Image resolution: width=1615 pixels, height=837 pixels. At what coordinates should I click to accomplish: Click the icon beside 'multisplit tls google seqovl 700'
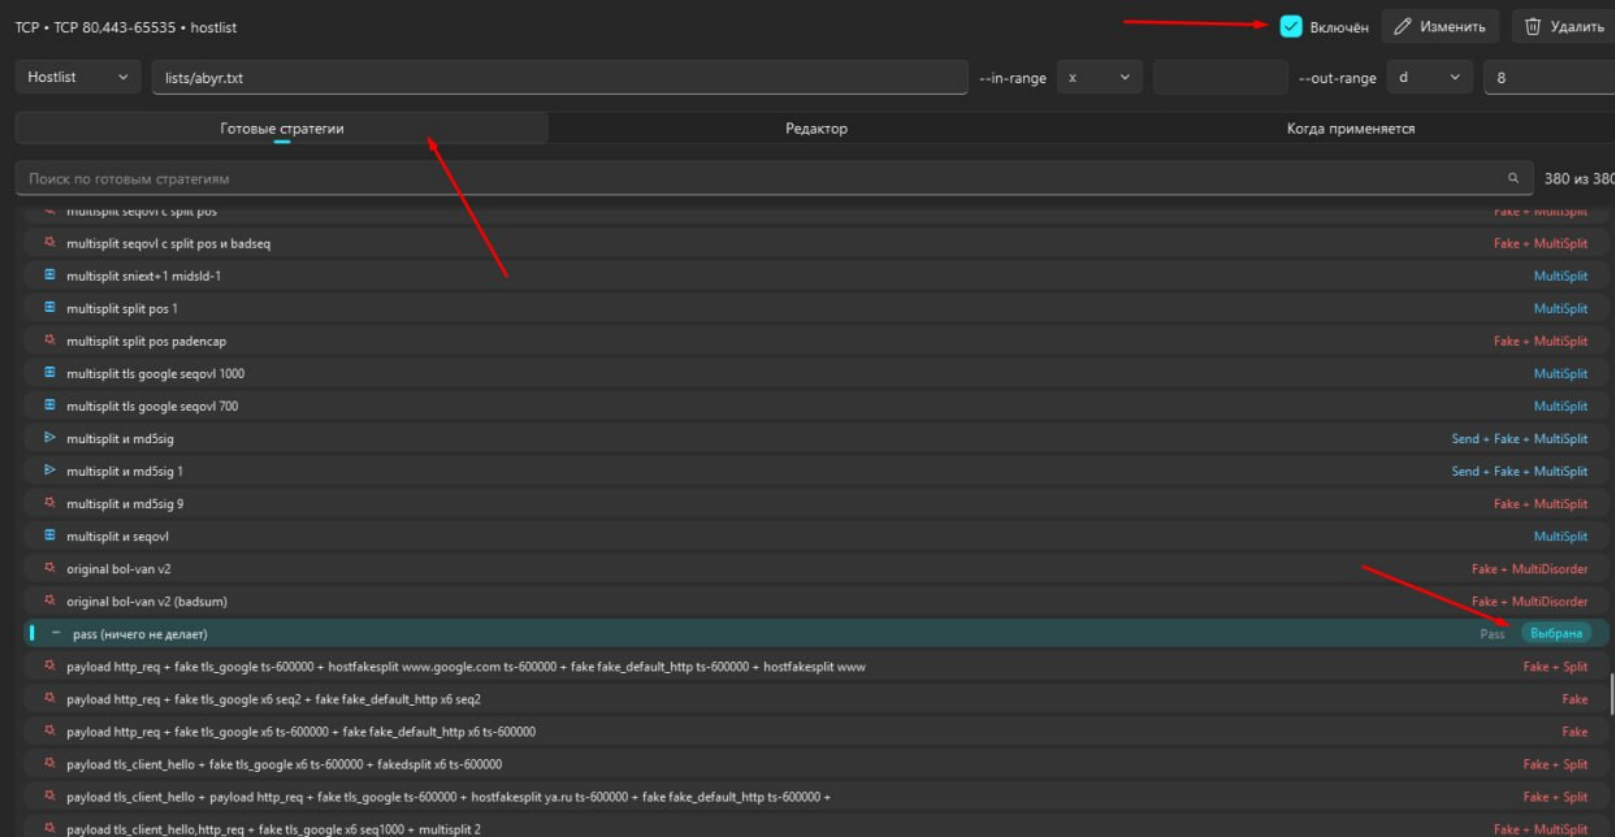click(49, 405)
